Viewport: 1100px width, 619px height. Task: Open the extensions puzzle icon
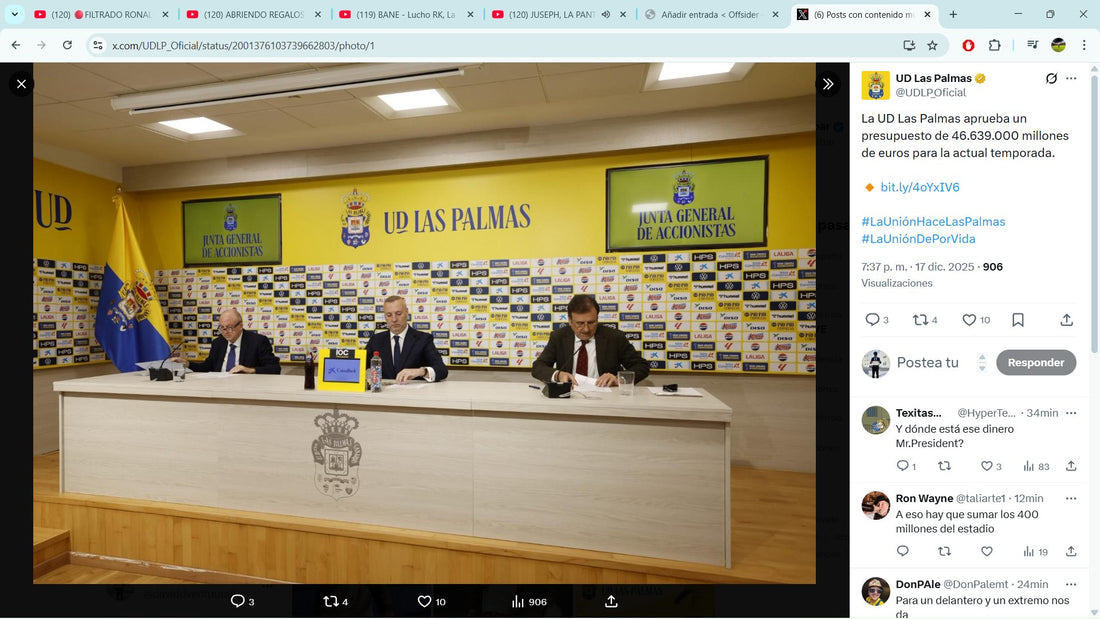994,46
